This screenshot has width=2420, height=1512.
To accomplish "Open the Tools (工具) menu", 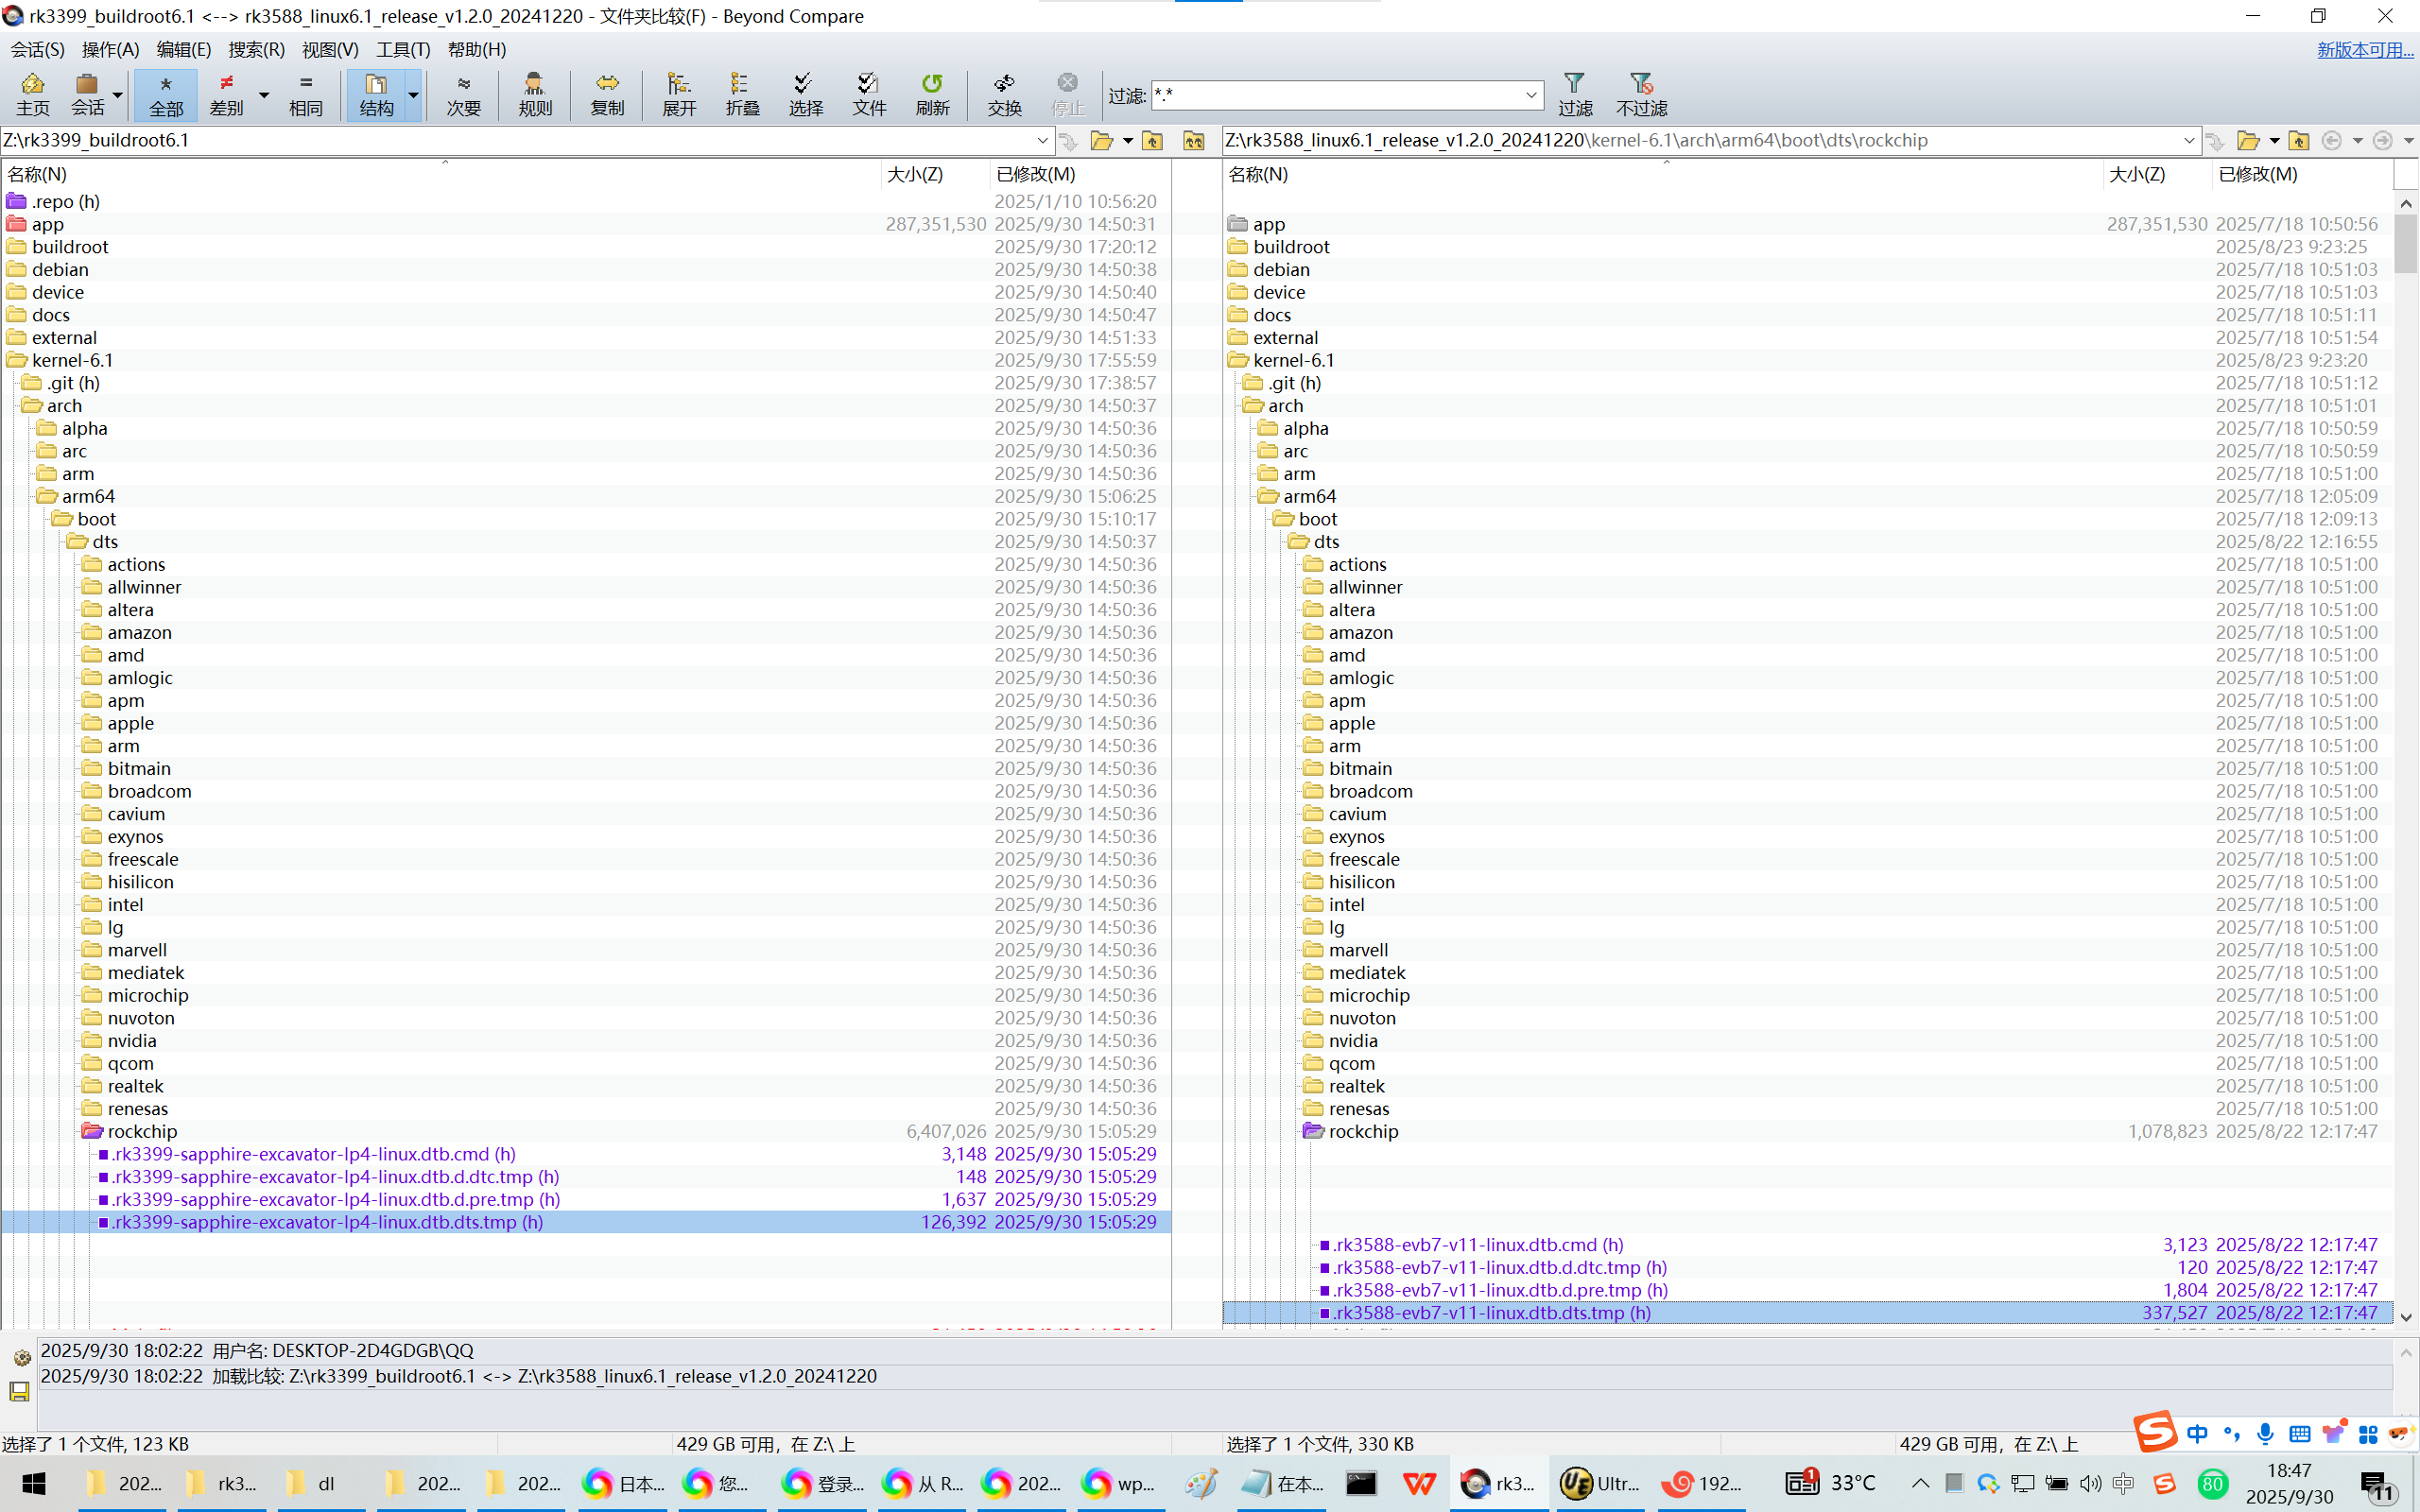I will 402,49.
